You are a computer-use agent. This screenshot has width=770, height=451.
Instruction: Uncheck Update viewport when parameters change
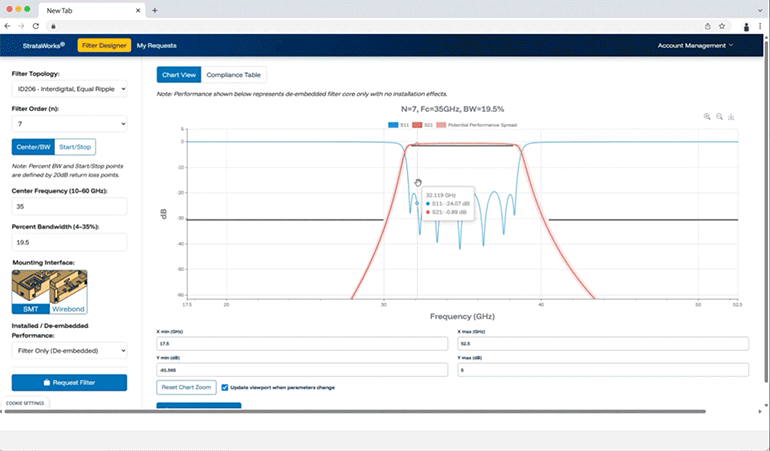(225, 388)
